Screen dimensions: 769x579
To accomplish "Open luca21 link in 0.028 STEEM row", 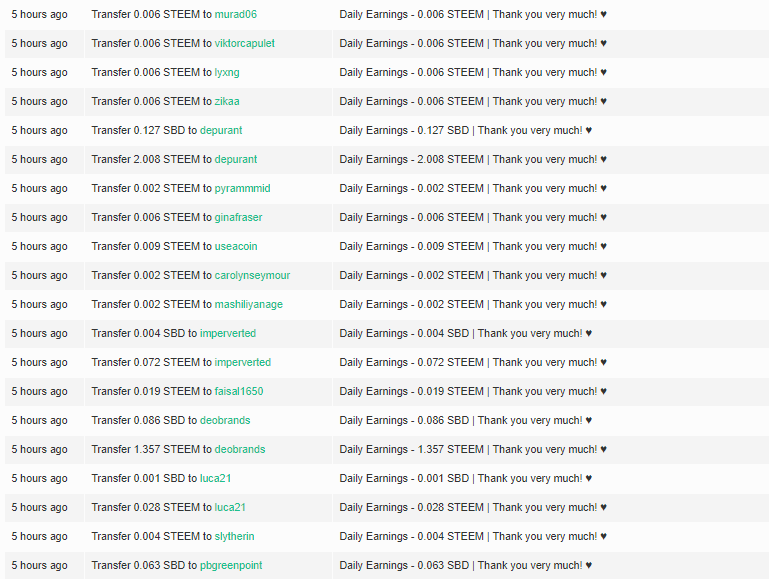I will click(230, 506).
